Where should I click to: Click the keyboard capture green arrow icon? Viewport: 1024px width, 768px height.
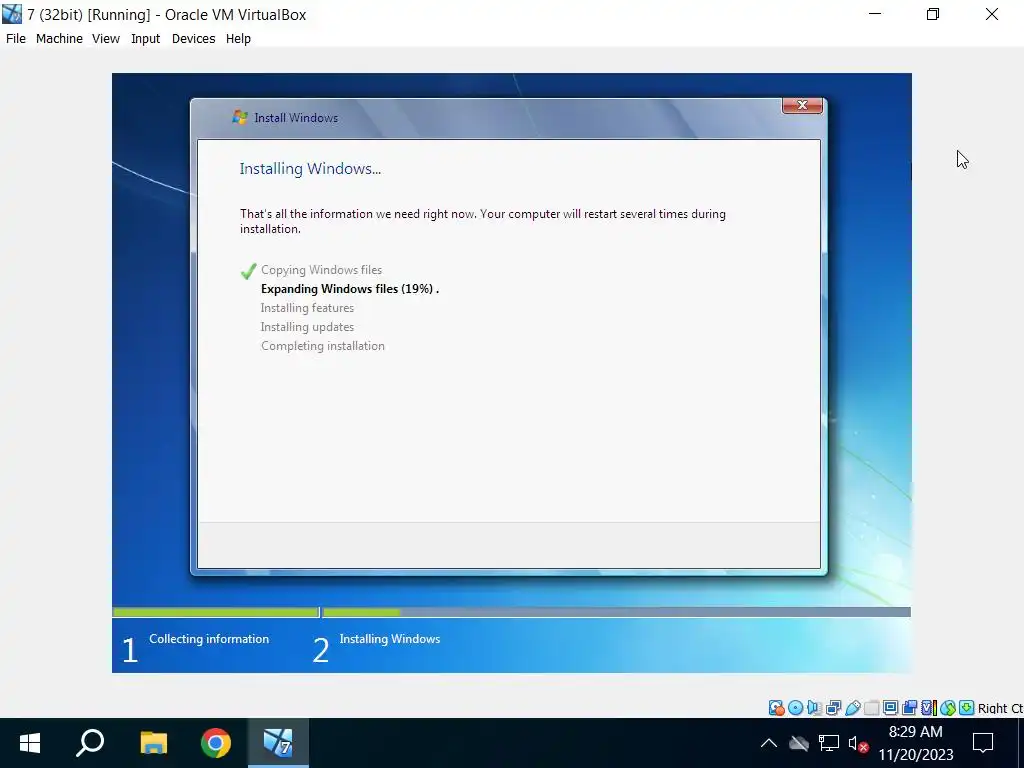point(967,708)
